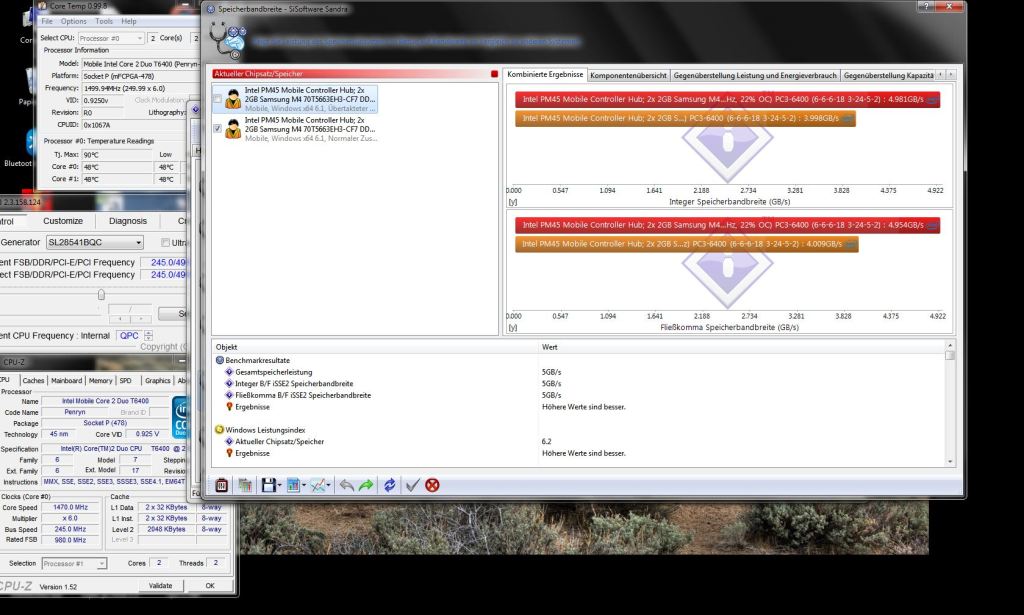Click the checkmark OK icon in Sandra

click(x=412, y=485)
